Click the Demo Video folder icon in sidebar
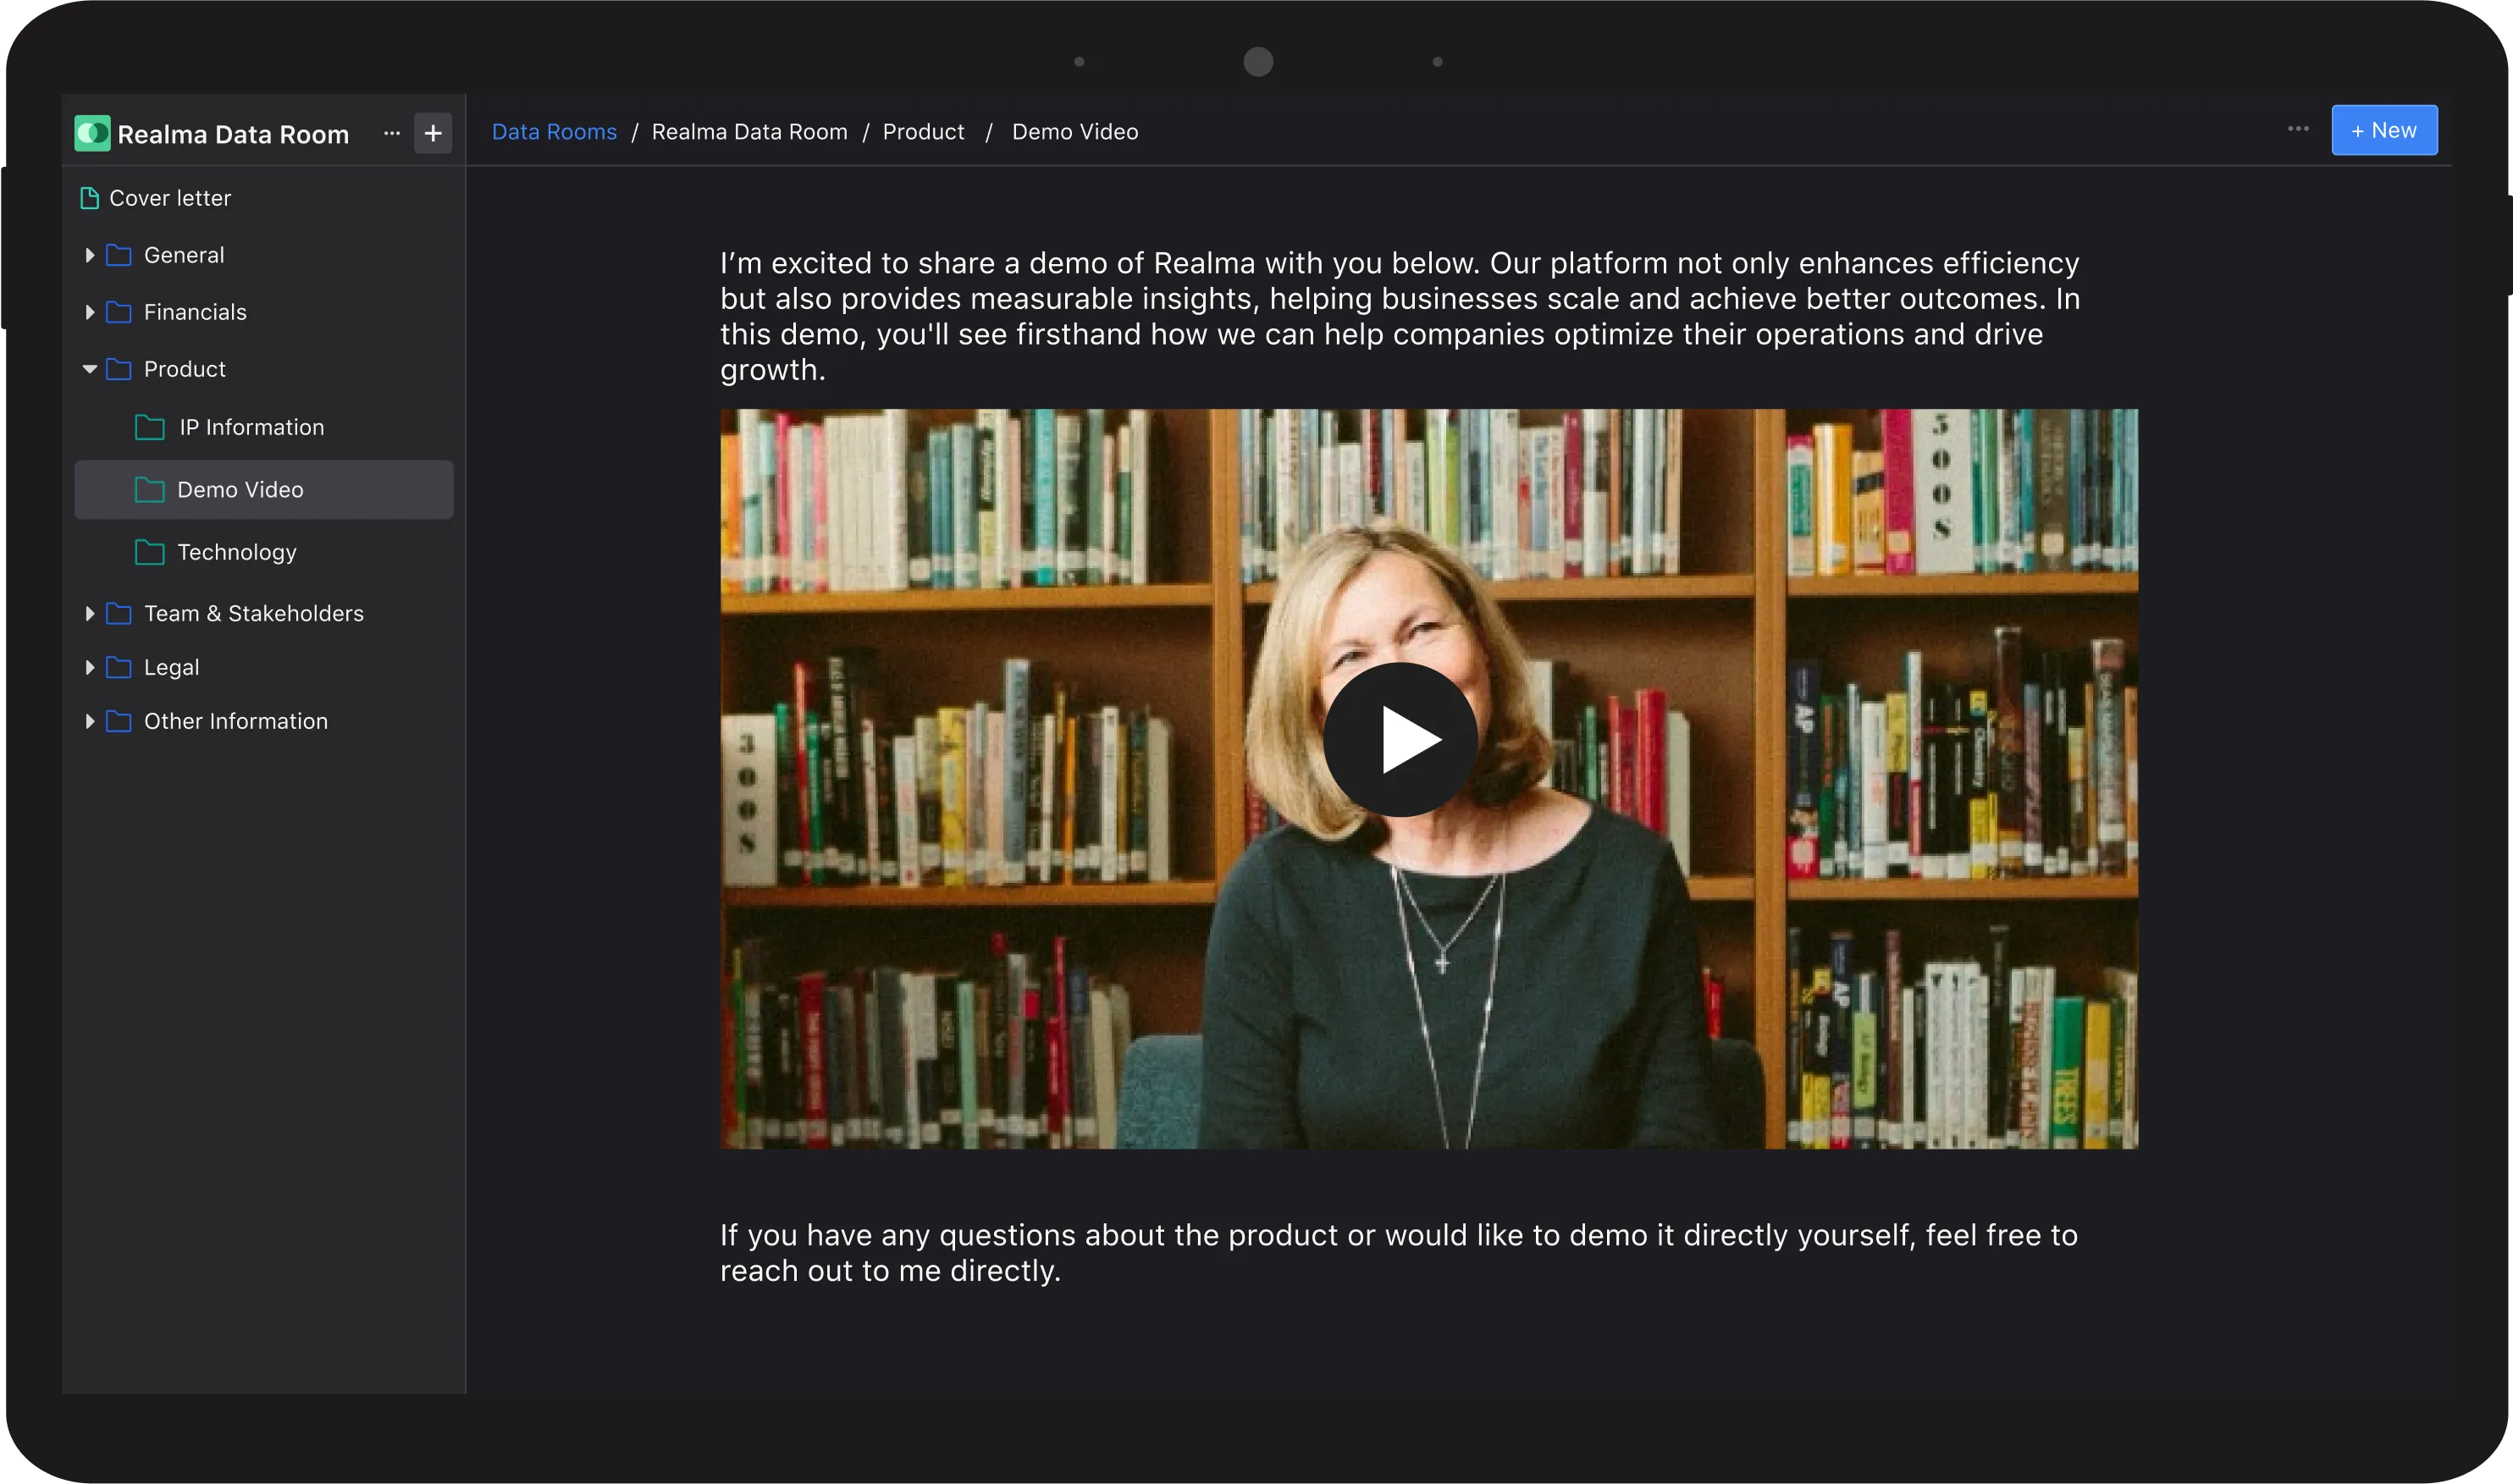Viewport: 2513px width, 1484px height. coord(150,490)
